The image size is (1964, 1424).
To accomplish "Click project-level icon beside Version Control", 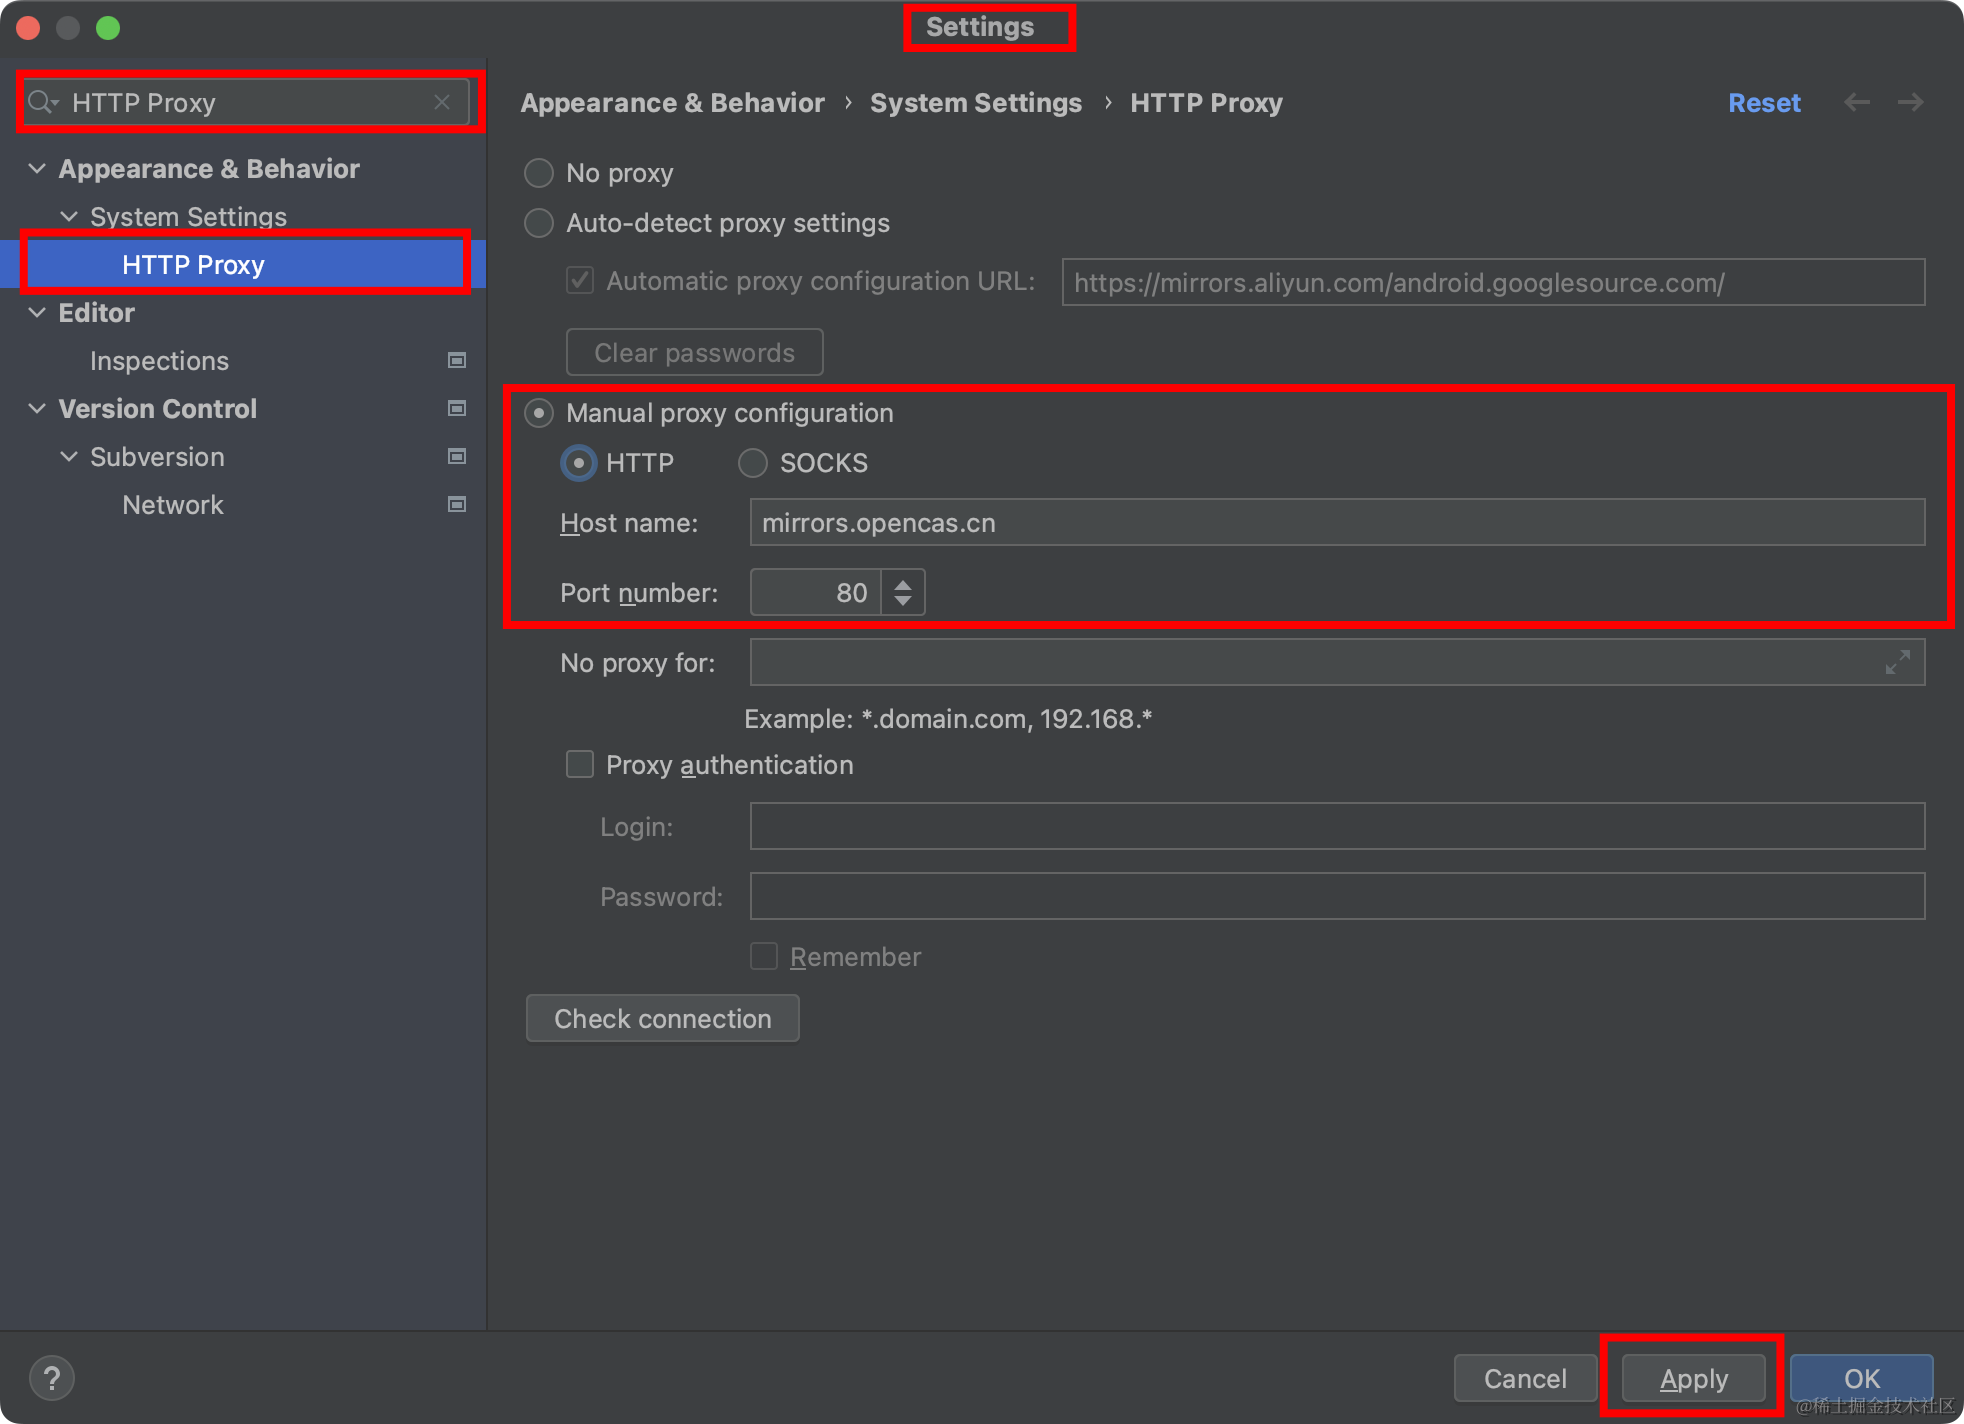I will coord(457,408).
